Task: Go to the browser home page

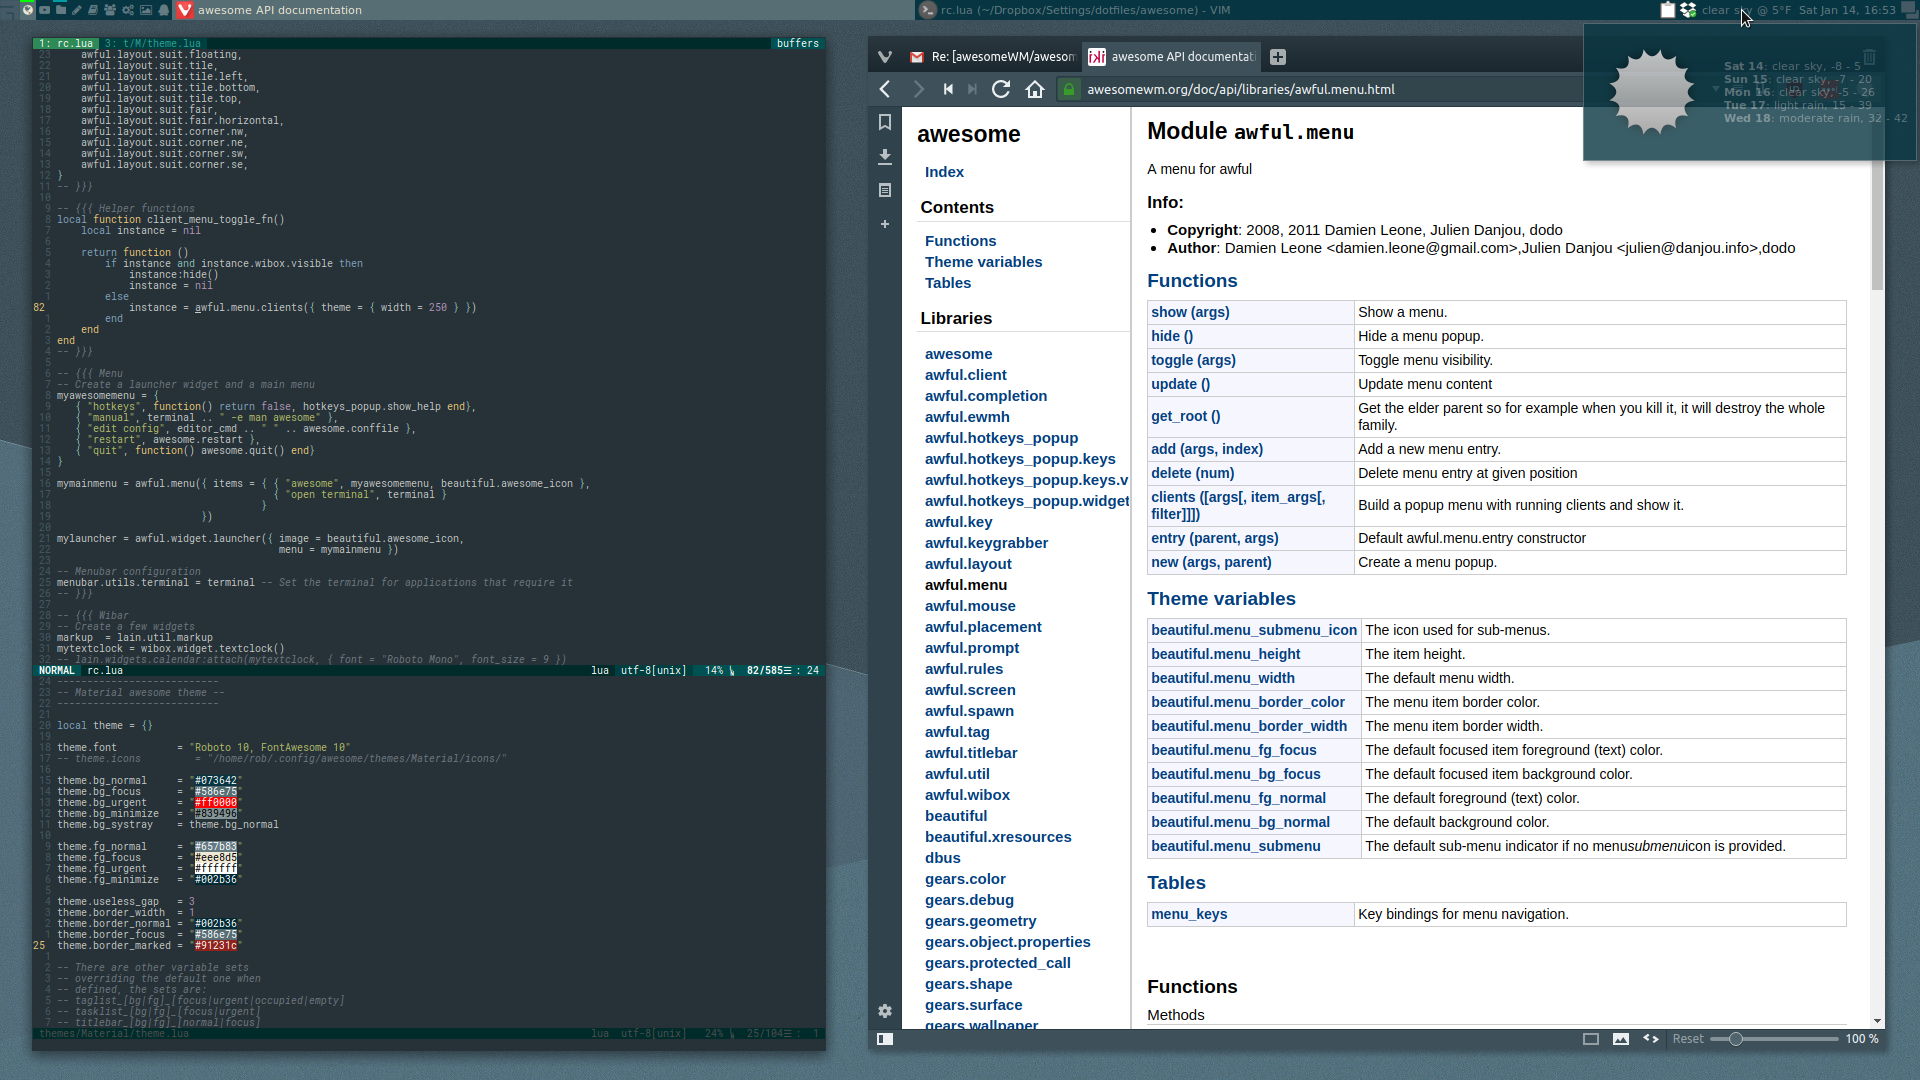Action: tap(1035, 89)
